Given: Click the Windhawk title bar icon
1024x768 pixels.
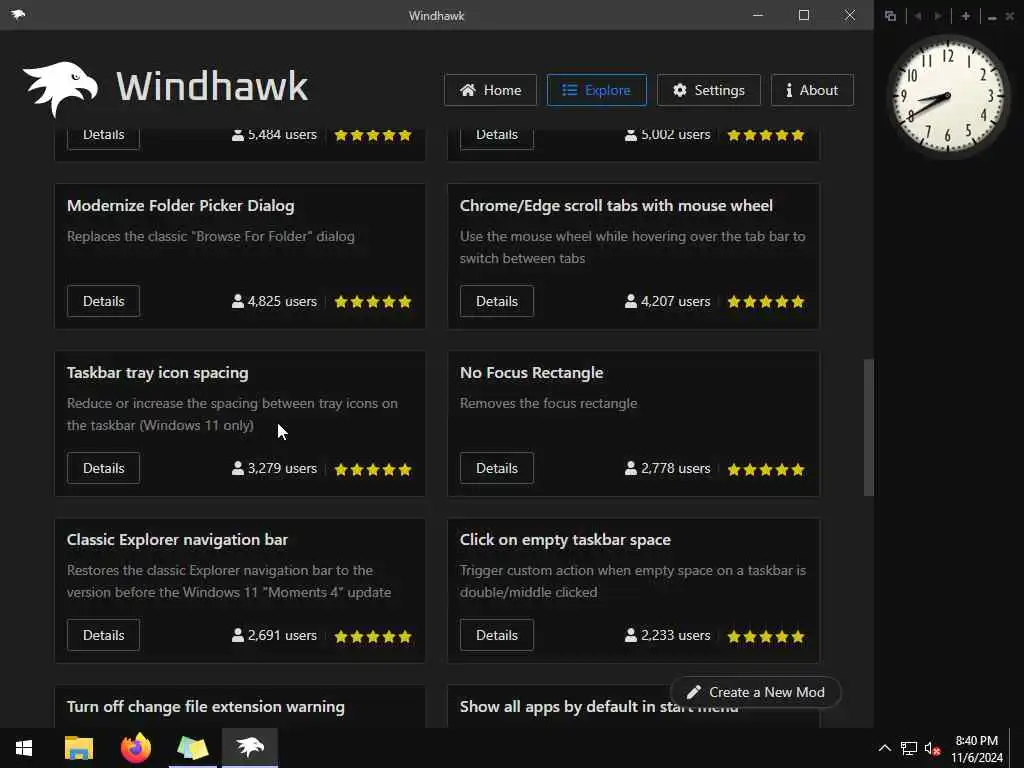Looking at the screenshot, I should click(18, 14).
